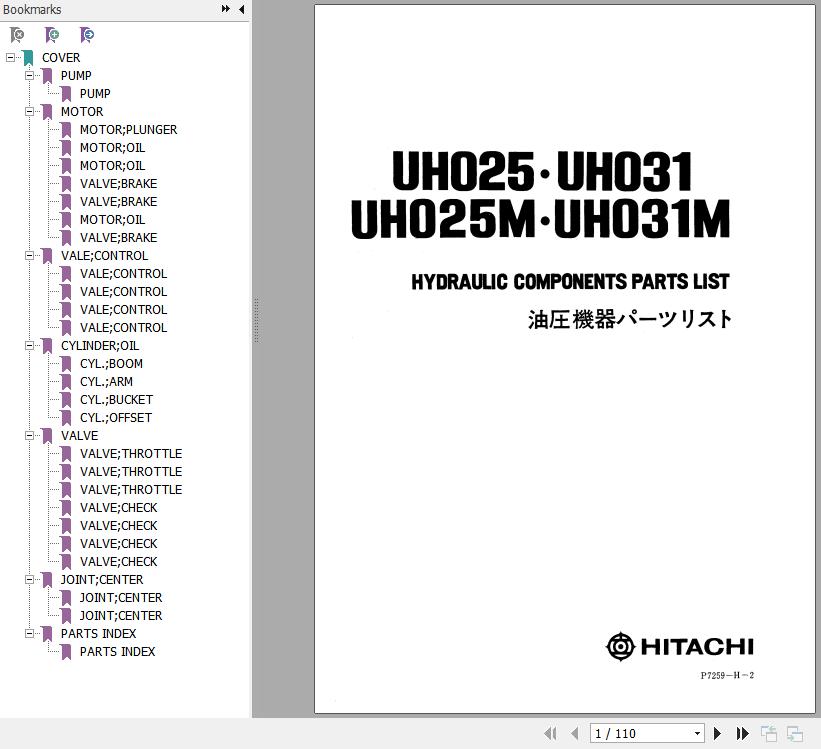The image size is (821, 749).
Task: Click the Bookmarks panel title
Action: tap(32, 9)
